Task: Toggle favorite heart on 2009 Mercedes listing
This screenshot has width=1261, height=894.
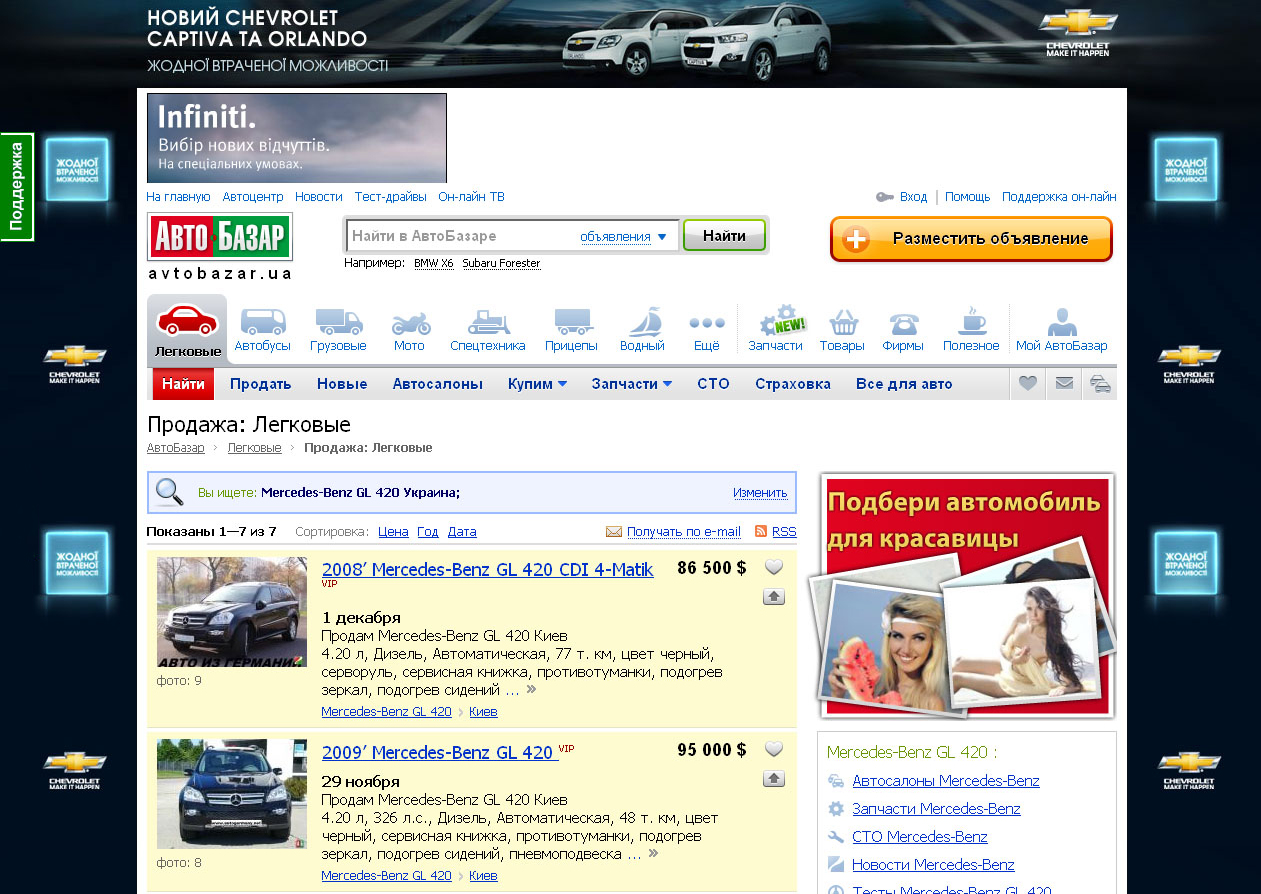Action: coord(774,749)
